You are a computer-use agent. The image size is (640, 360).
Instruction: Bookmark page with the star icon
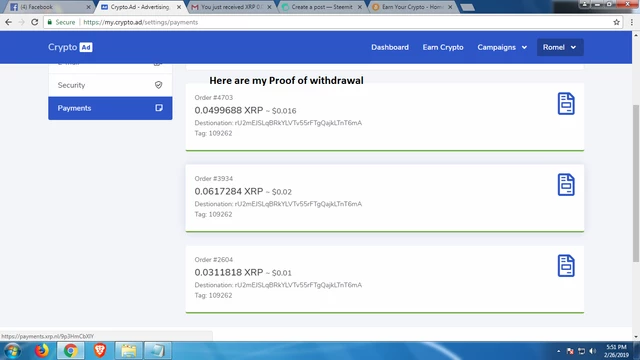(x=616, y=22)
